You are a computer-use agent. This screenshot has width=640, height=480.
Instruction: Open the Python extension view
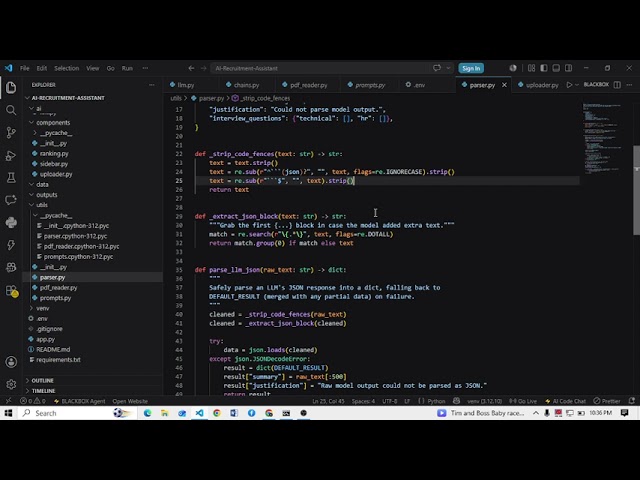point(11,222)
